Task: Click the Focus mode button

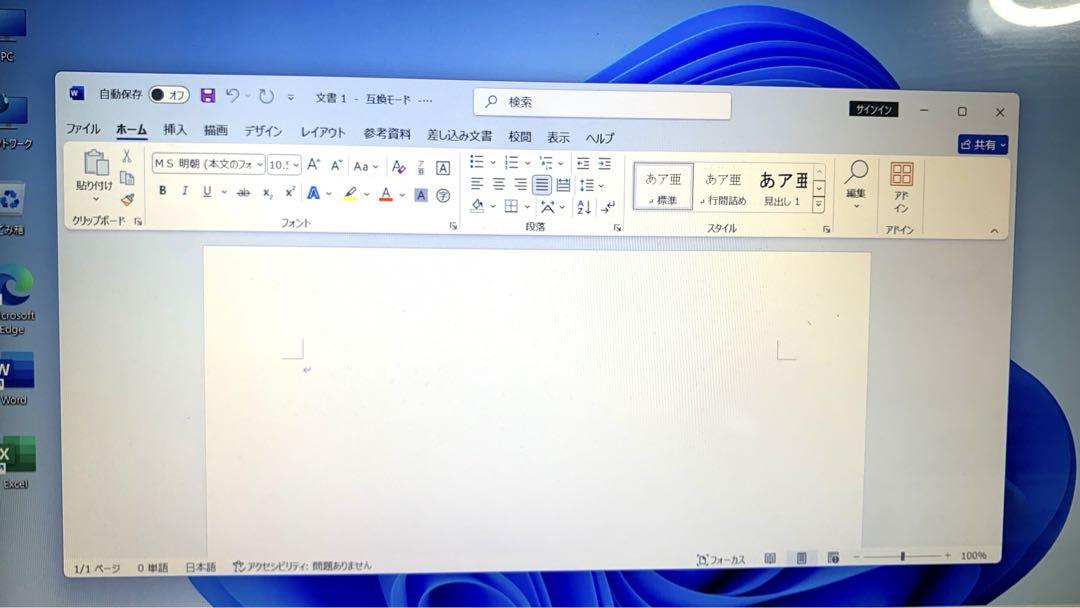Action: point(720,560)
